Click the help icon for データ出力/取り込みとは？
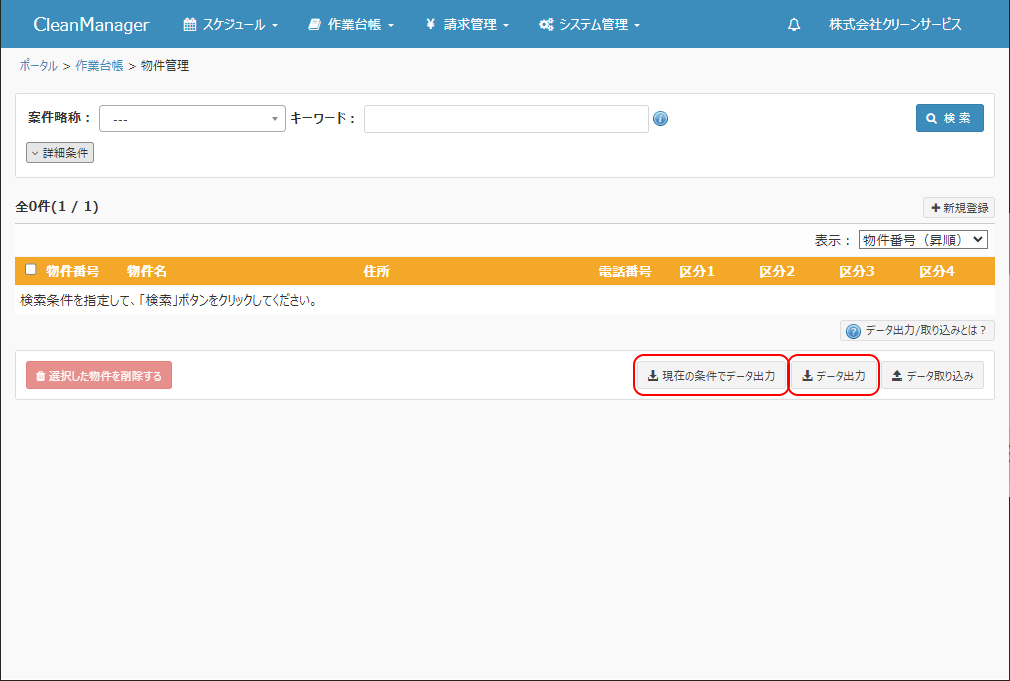 [x=853, y=331]
